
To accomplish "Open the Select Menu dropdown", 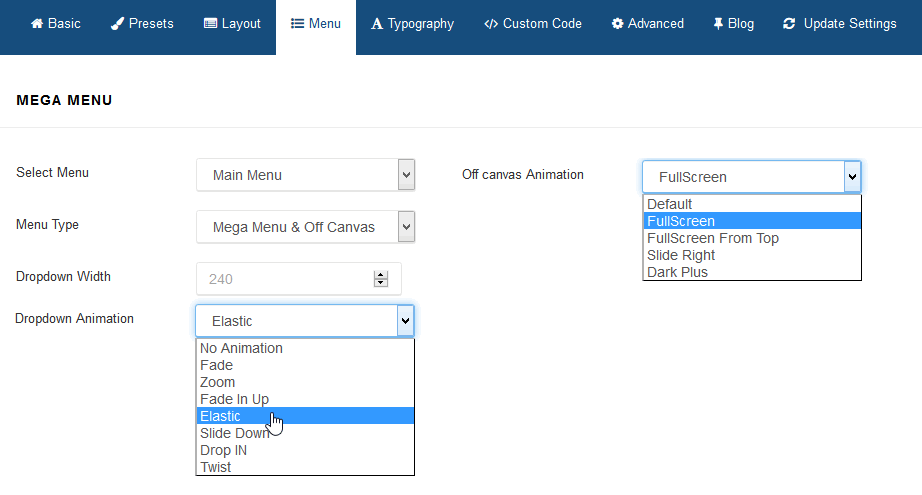I will tap(305, 175).
